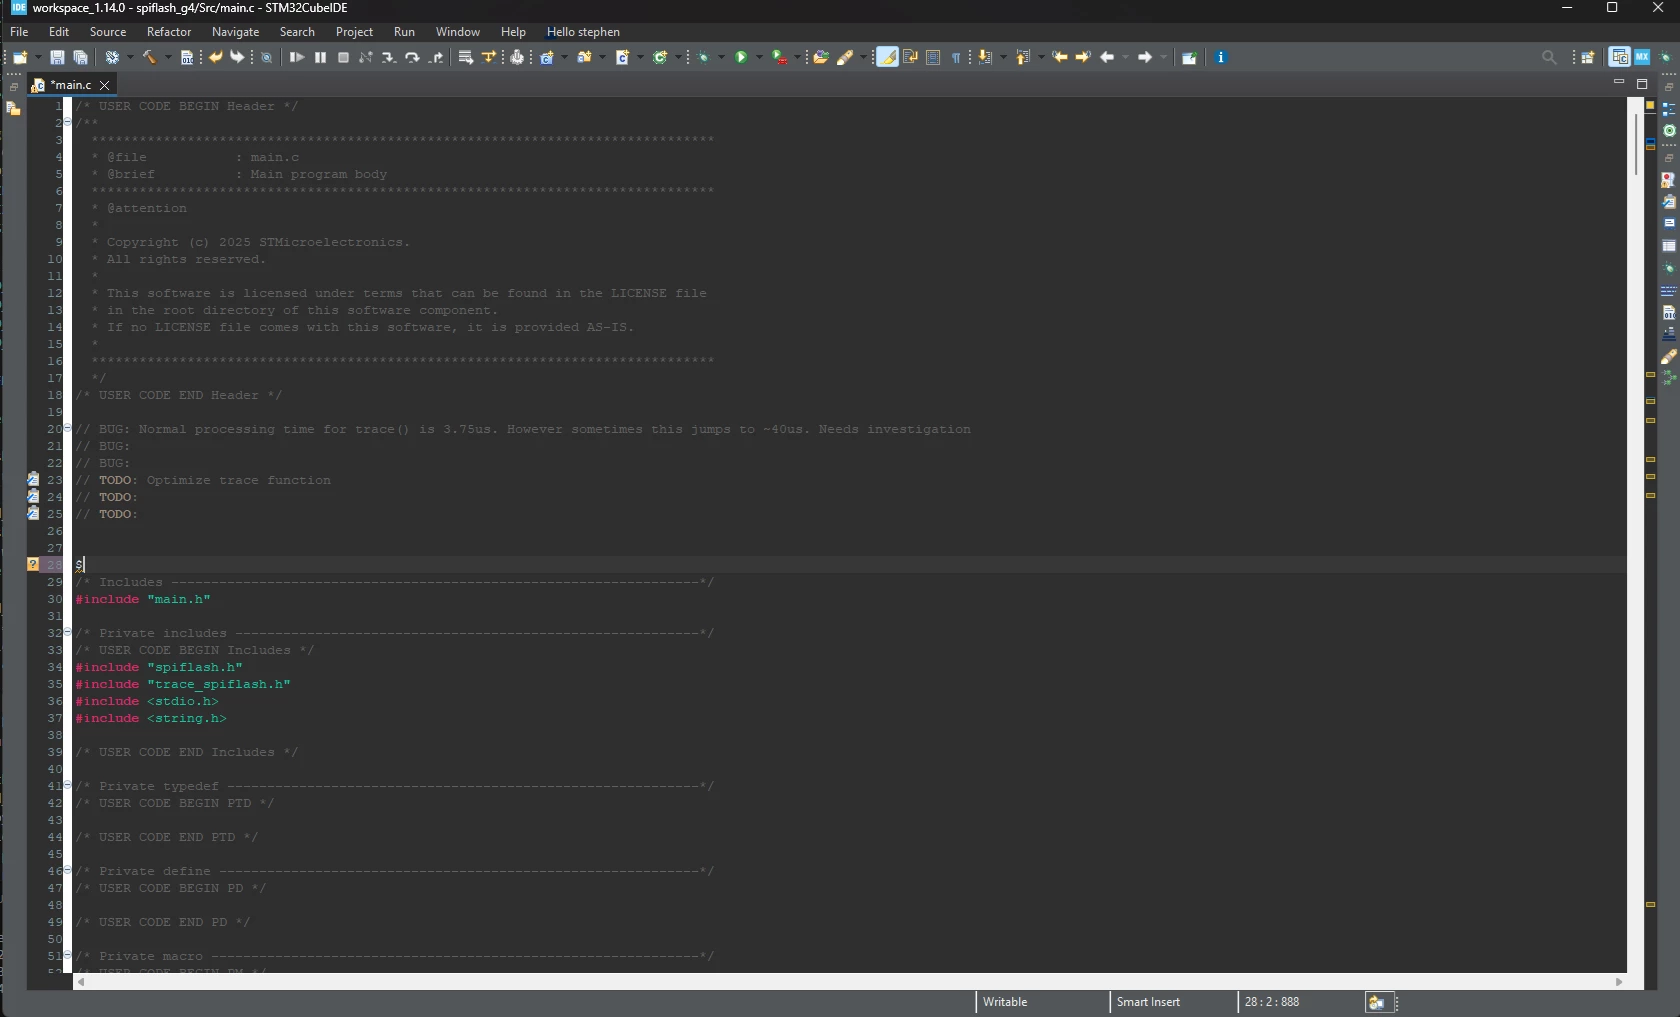The image size is (1680, 1017).
Task: Click the Open Perspective icon
Action: [x=1588, y=58]
